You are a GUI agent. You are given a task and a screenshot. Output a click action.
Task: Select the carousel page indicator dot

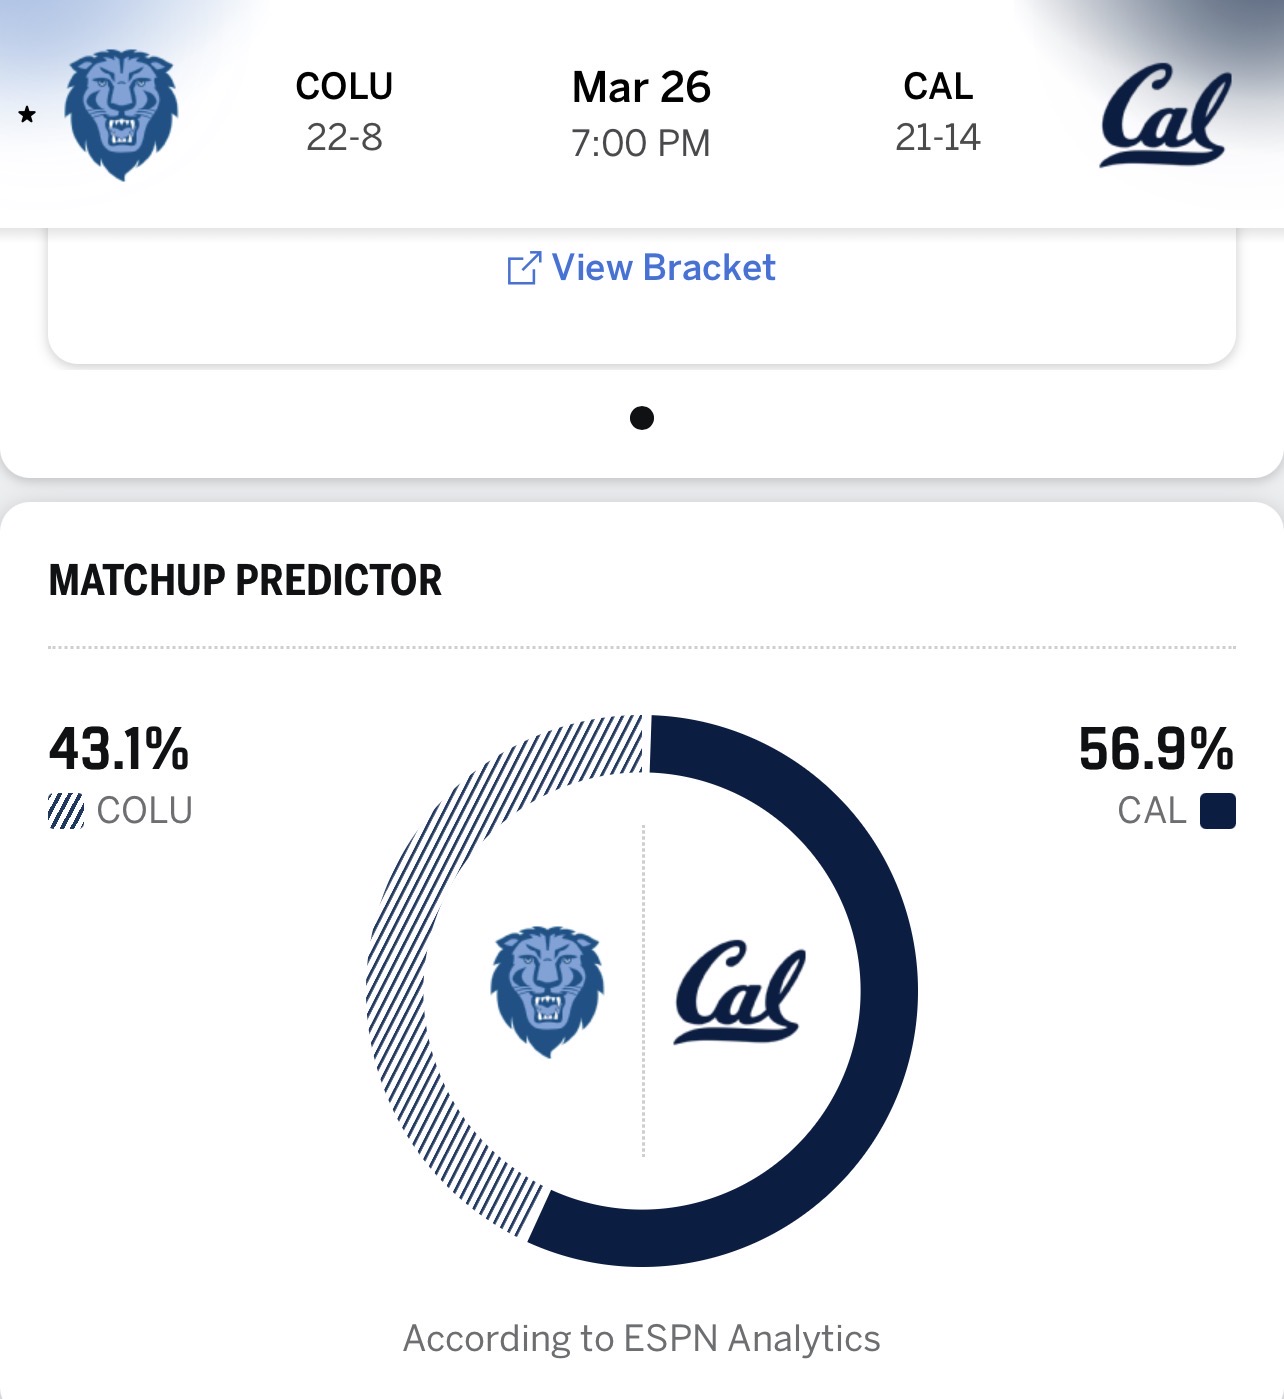tap(642, 418)
